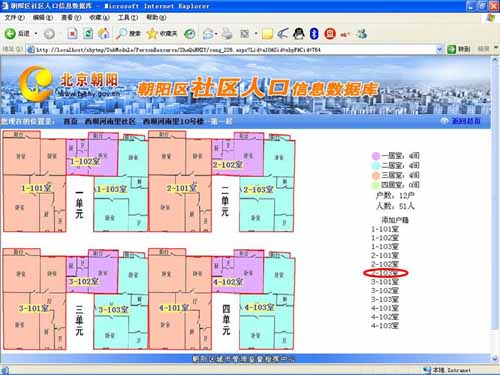Click the Refresh page icon
Image resolution: width=500 pixels, height=375 pixels.
pyautogui.click(x=88, y=34)
